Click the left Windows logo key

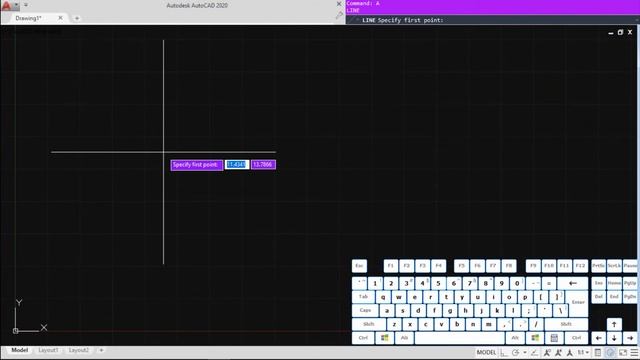click(384, 338)
